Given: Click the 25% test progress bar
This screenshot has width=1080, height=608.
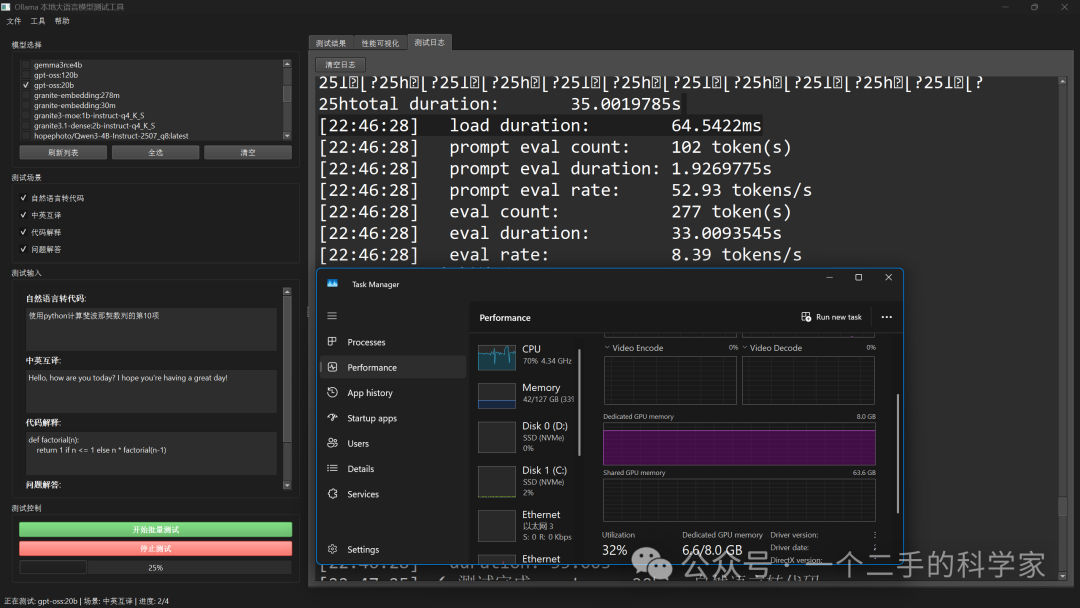Looking at the screenshot, I should click(x=156, y=568).
